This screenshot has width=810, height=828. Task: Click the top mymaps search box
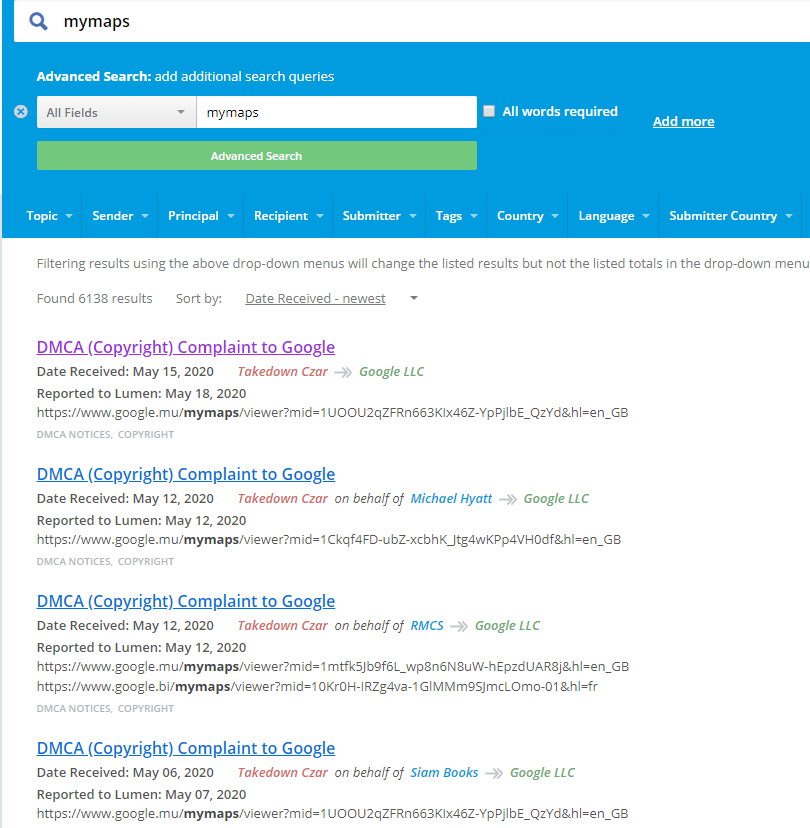412,22
